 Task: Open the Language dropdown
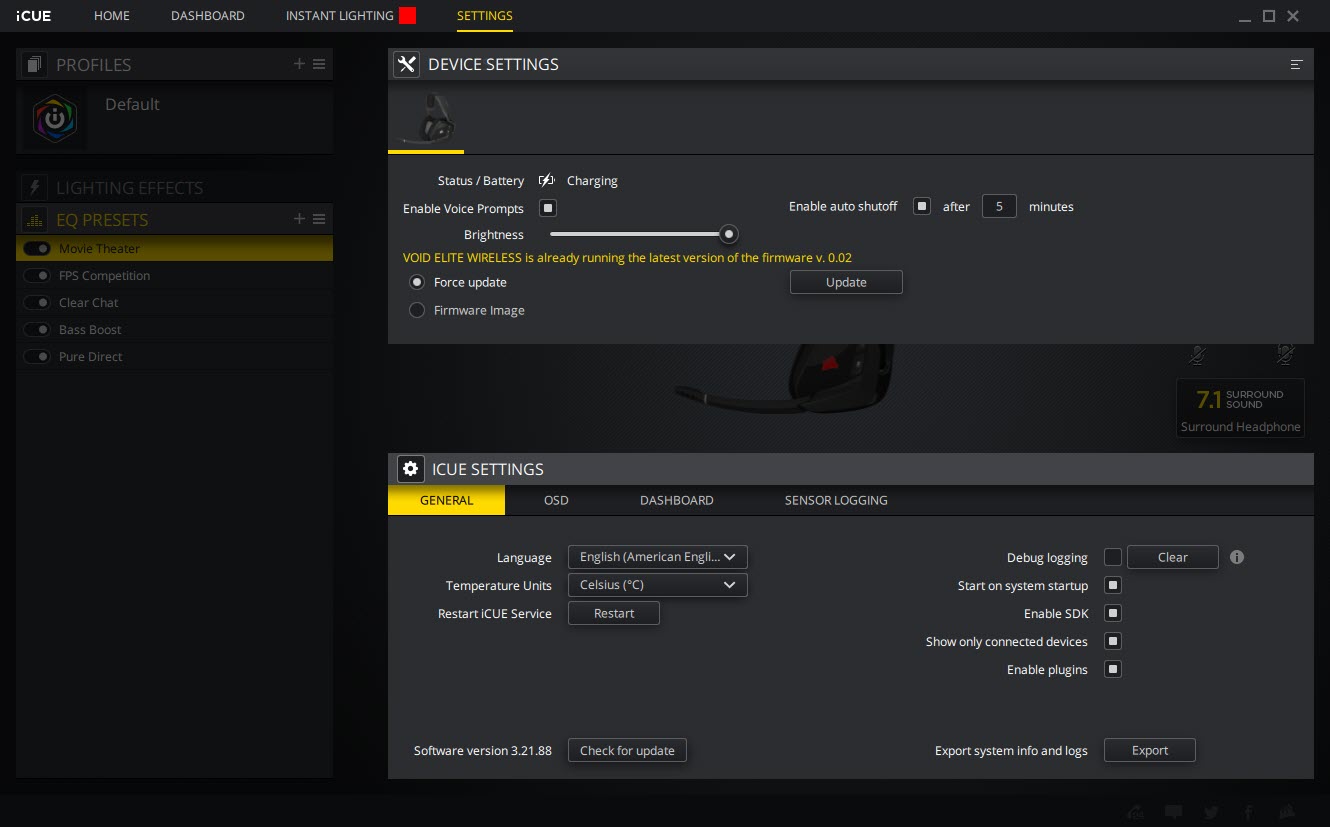point(657,557)
